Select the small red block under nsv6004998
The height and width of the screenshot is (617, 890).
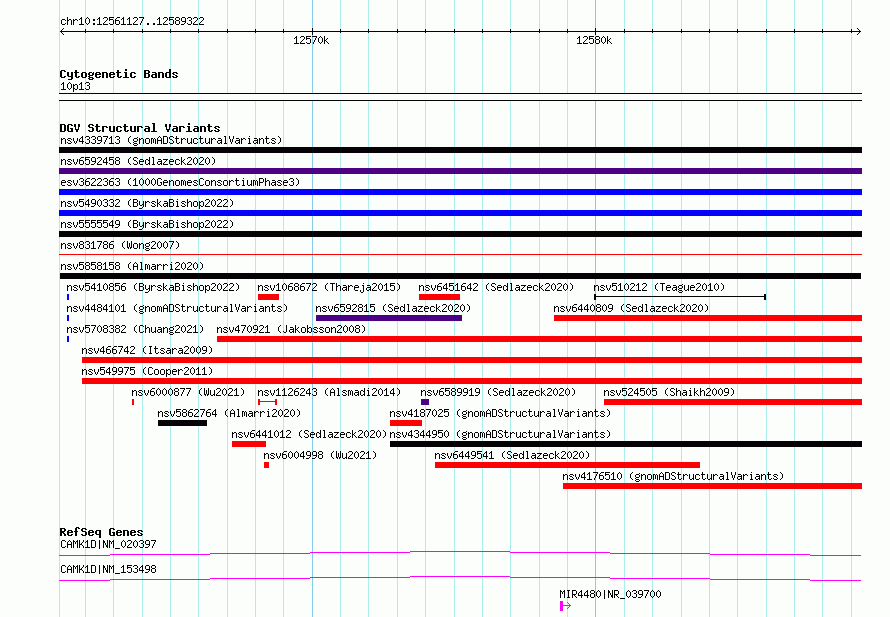tap(267, 465)
